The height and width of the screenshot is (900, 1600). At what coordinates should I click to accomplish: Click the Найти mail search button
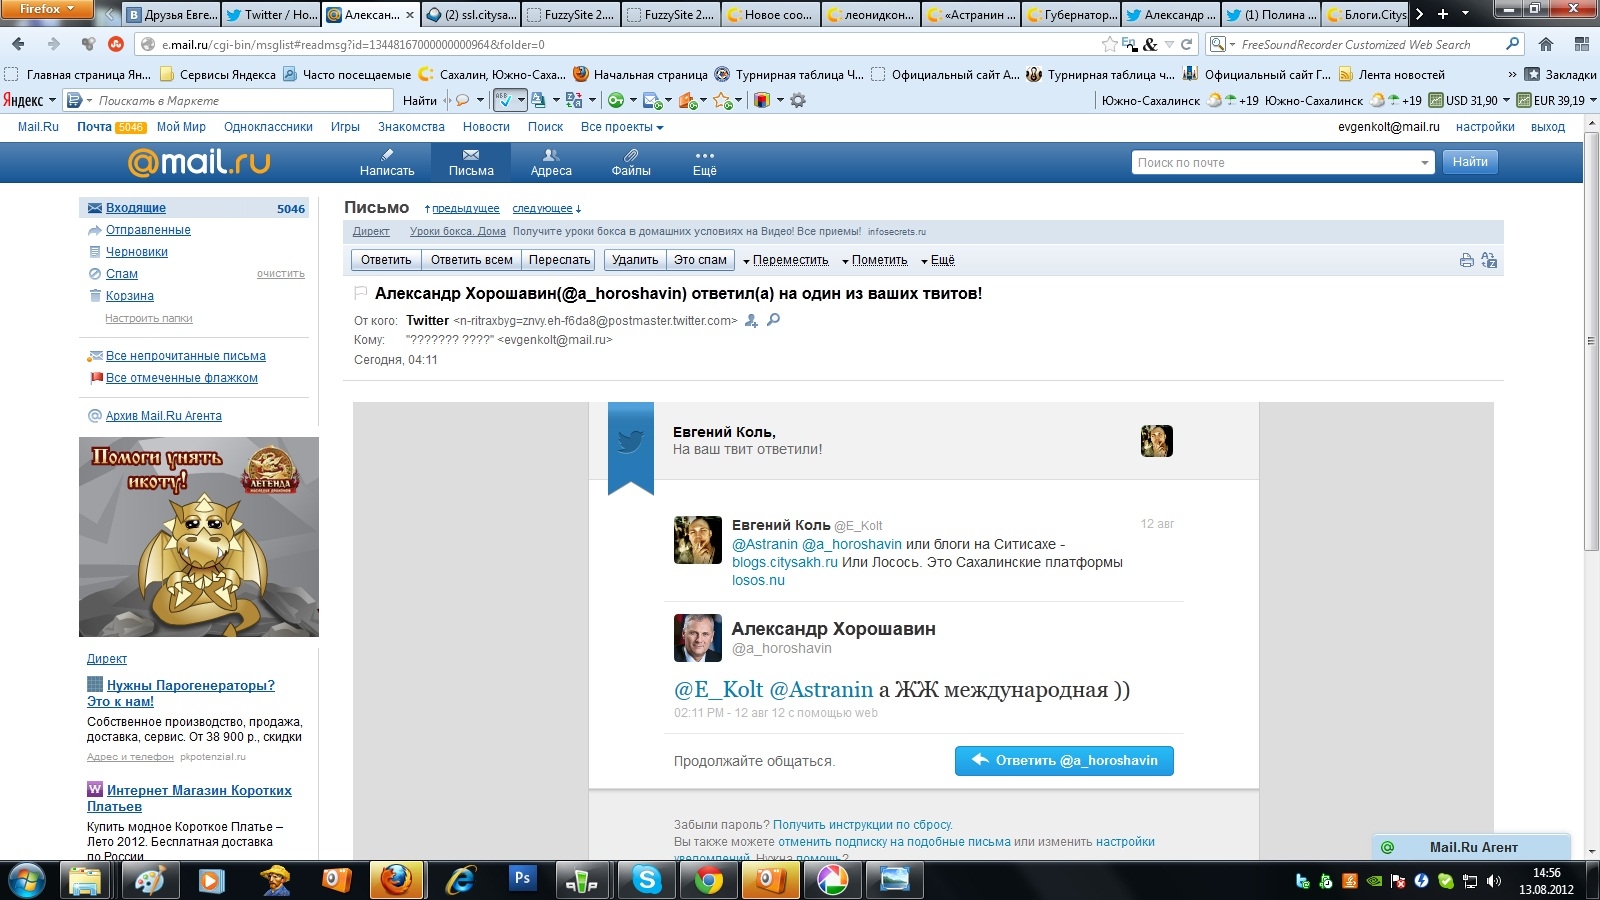tap(1470, 162)
